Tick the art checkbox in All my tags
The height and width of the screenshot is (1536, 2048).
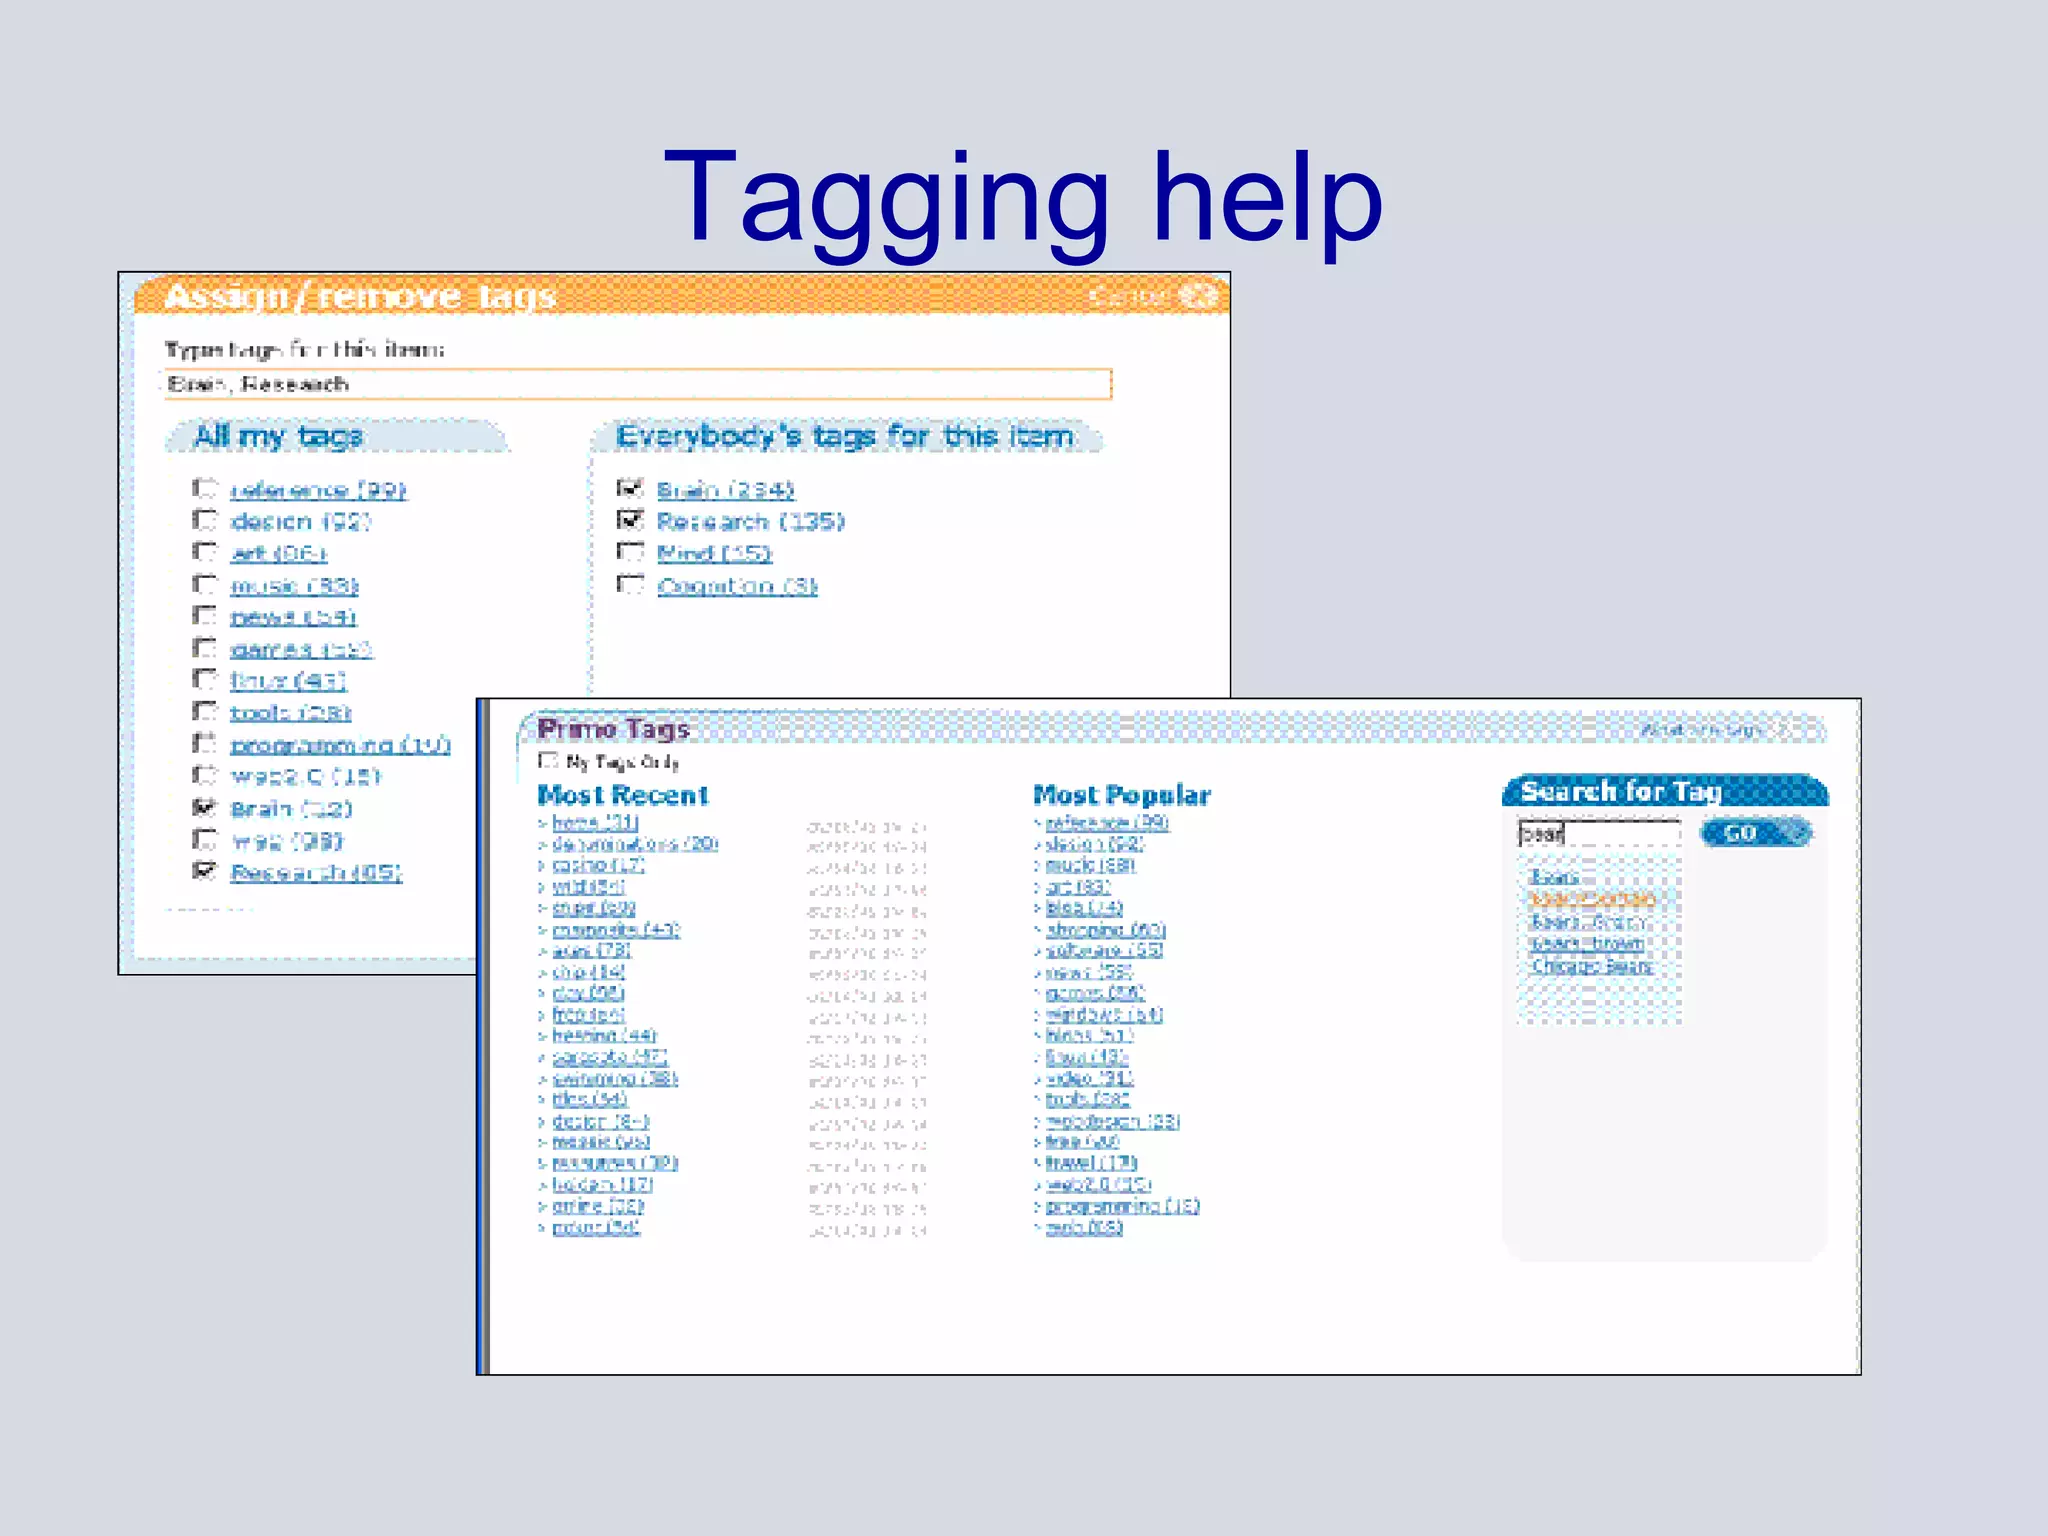click(x=204, y=552)
